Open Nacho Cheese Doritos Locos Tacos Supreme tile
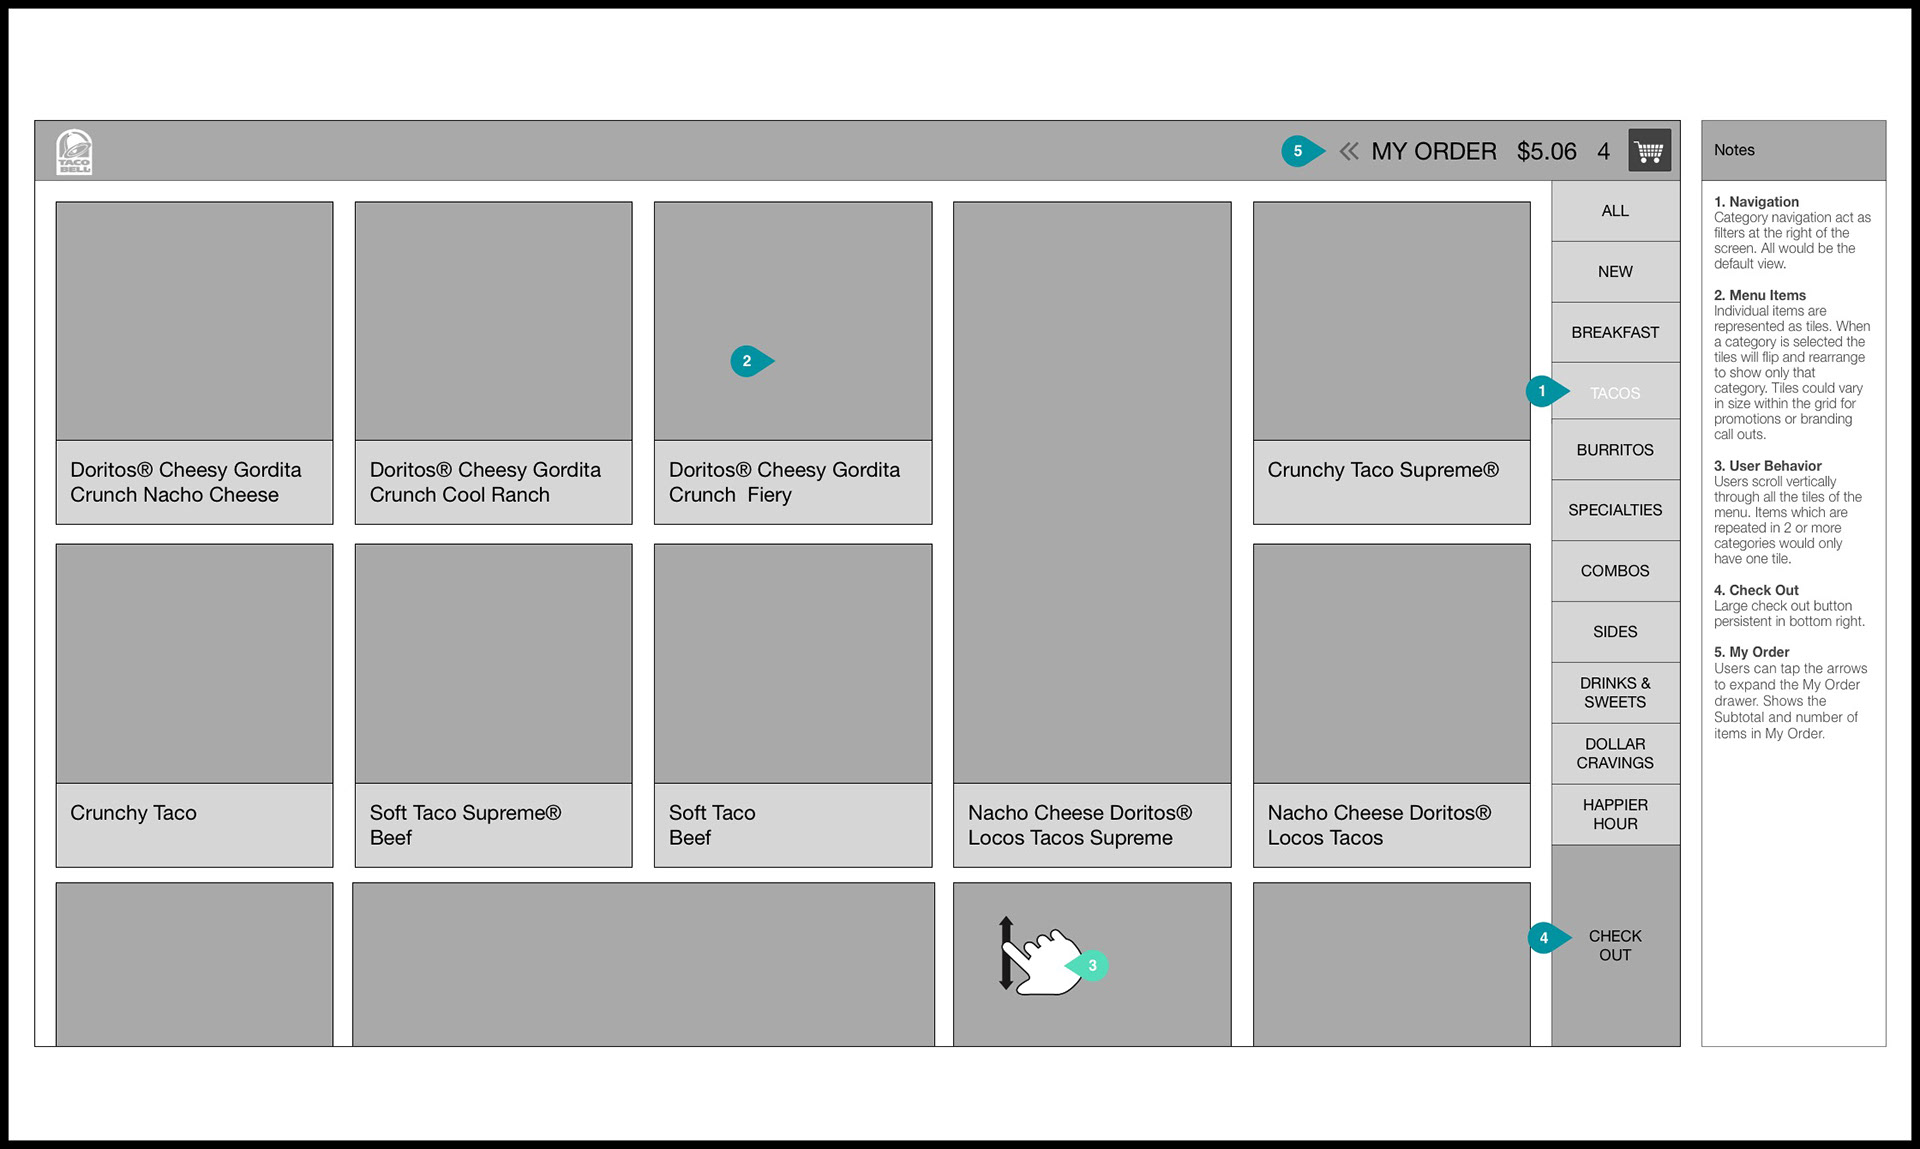Viewport: 1920px width, 1149px height. [1092, 534]
